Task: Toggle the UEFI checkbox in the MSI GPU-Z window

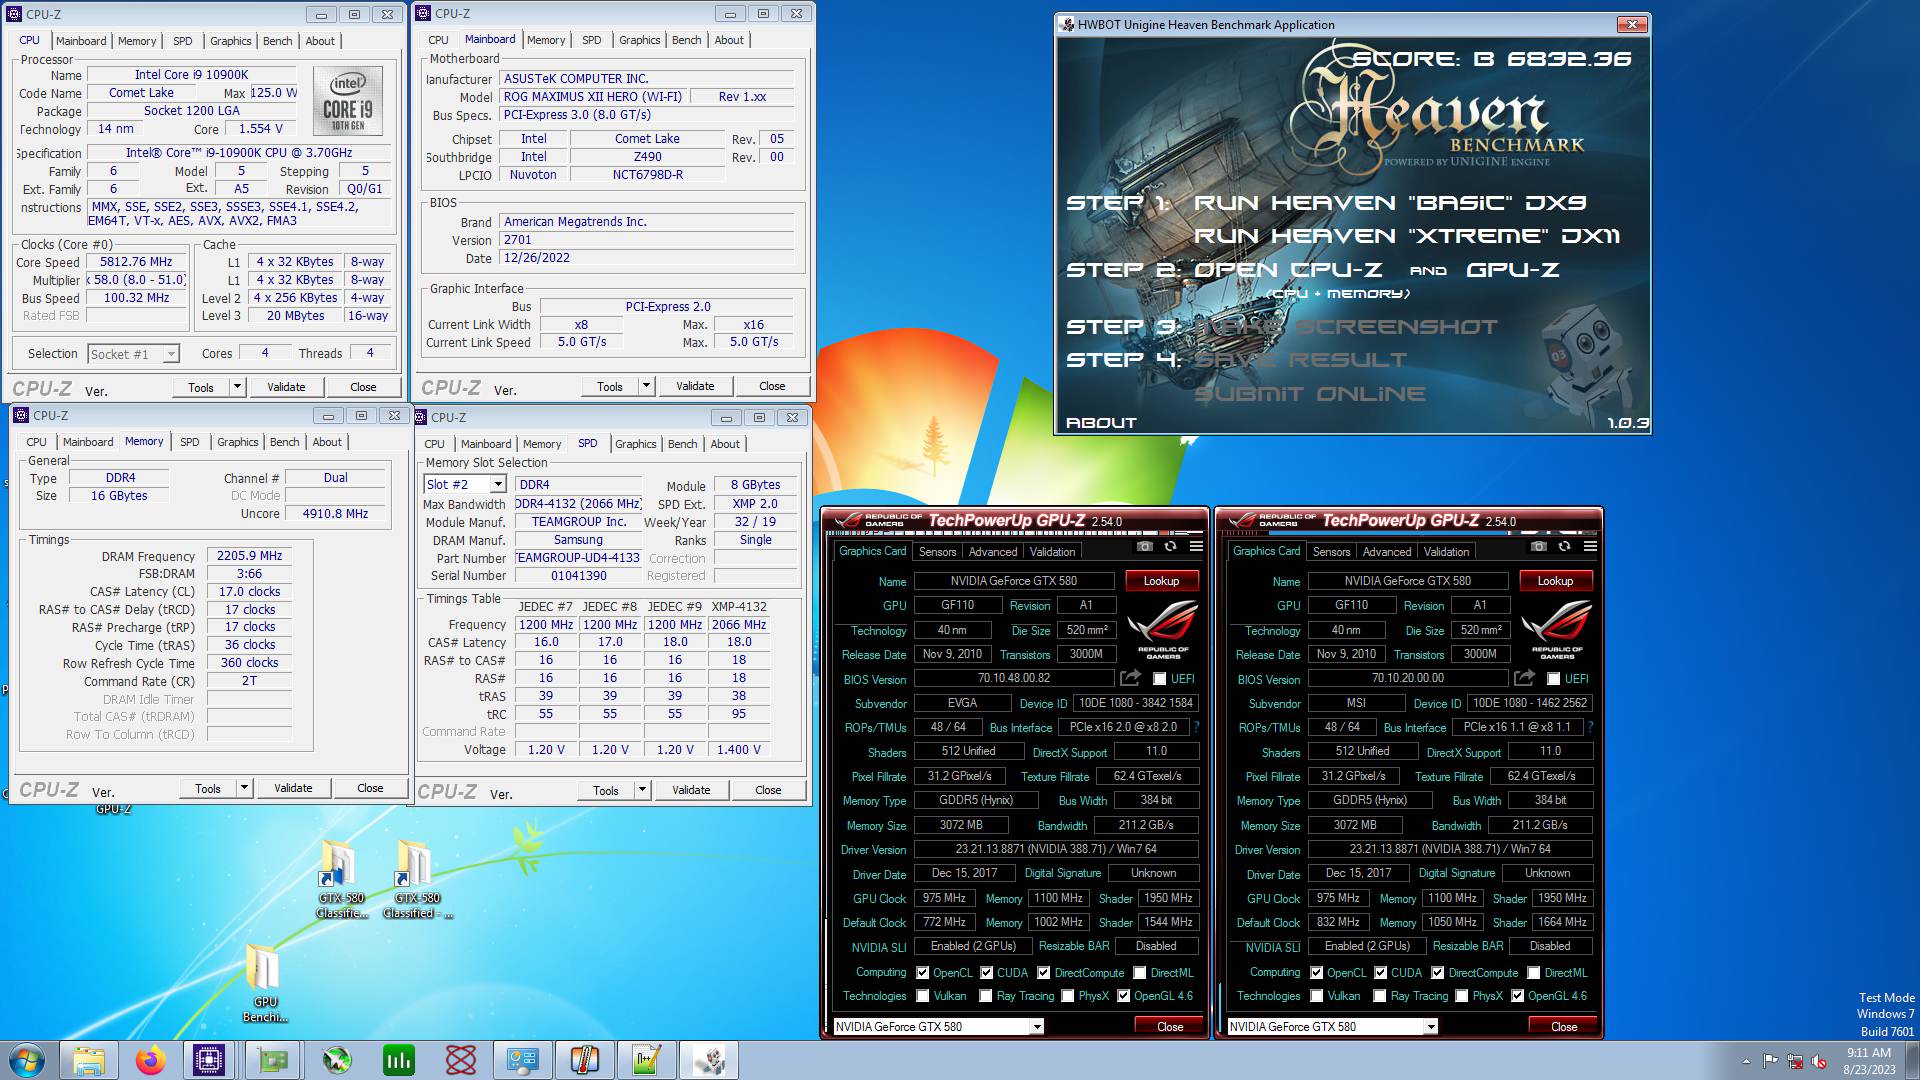Action: tap(1554, 679)
